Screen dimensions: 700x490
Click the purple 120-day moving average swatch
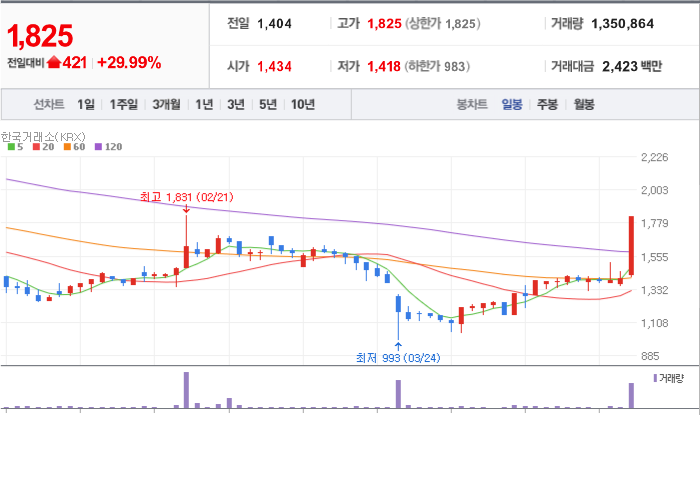point(98,147)
